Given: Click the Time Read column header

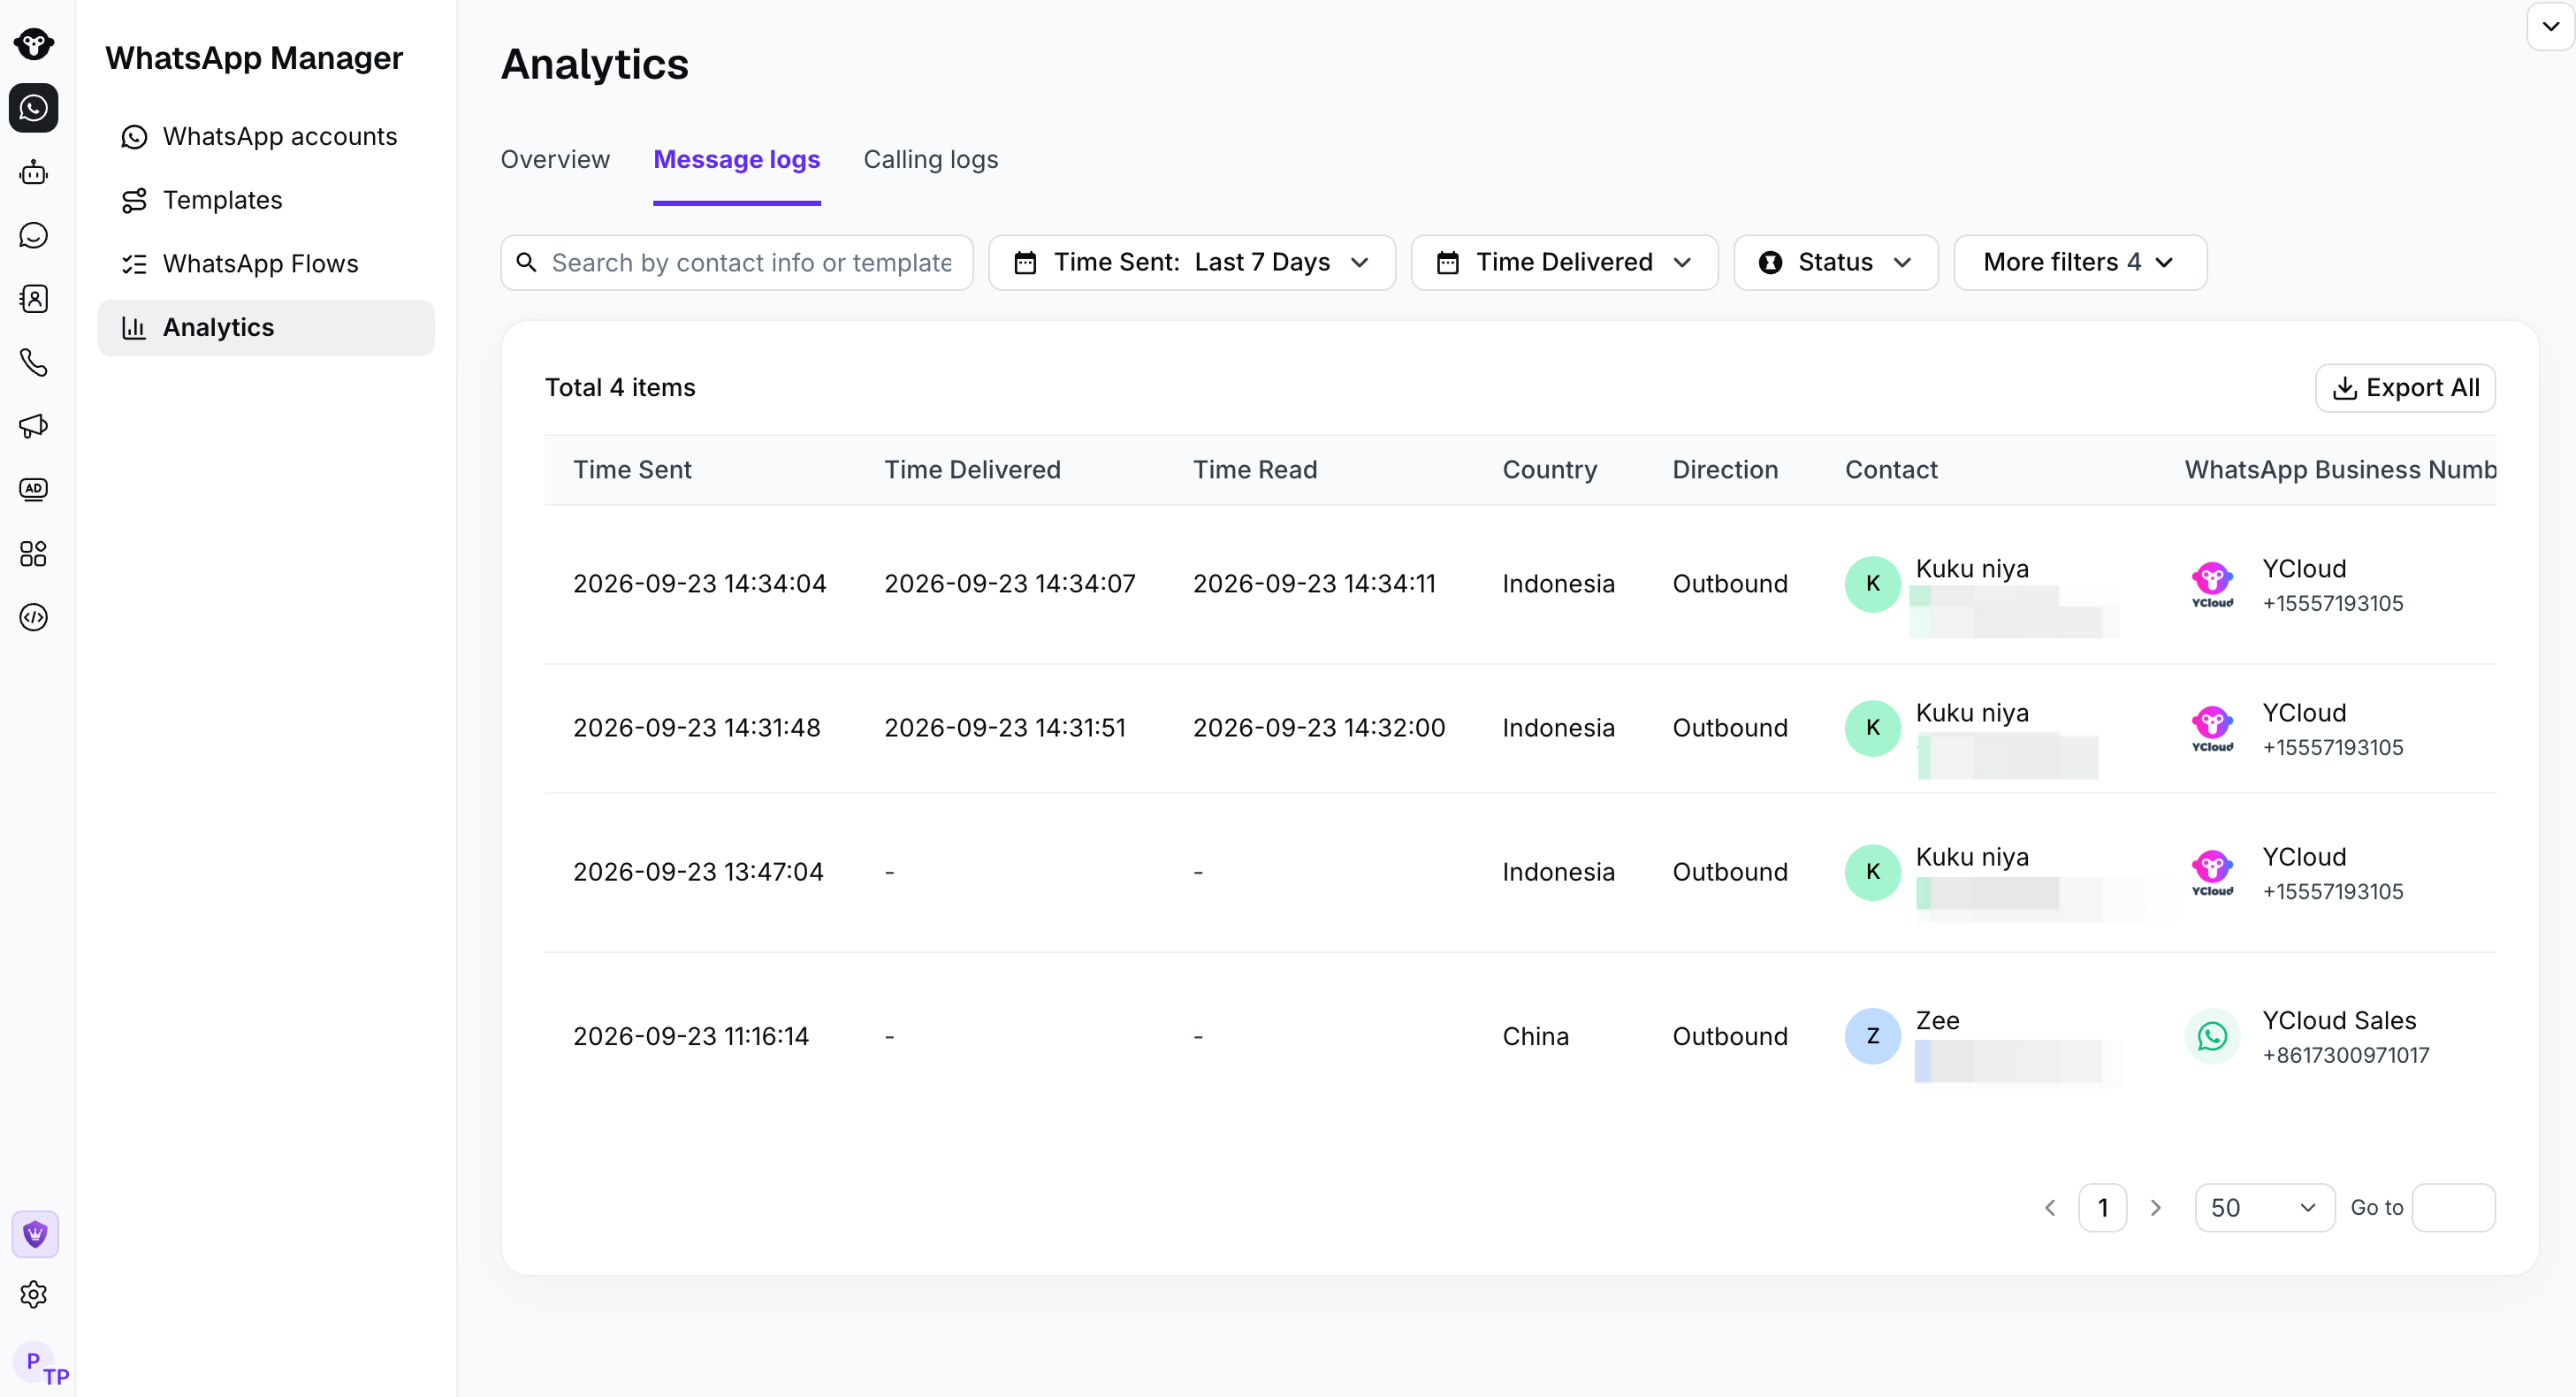Looking at the screenshot, I should (1255, 470).
